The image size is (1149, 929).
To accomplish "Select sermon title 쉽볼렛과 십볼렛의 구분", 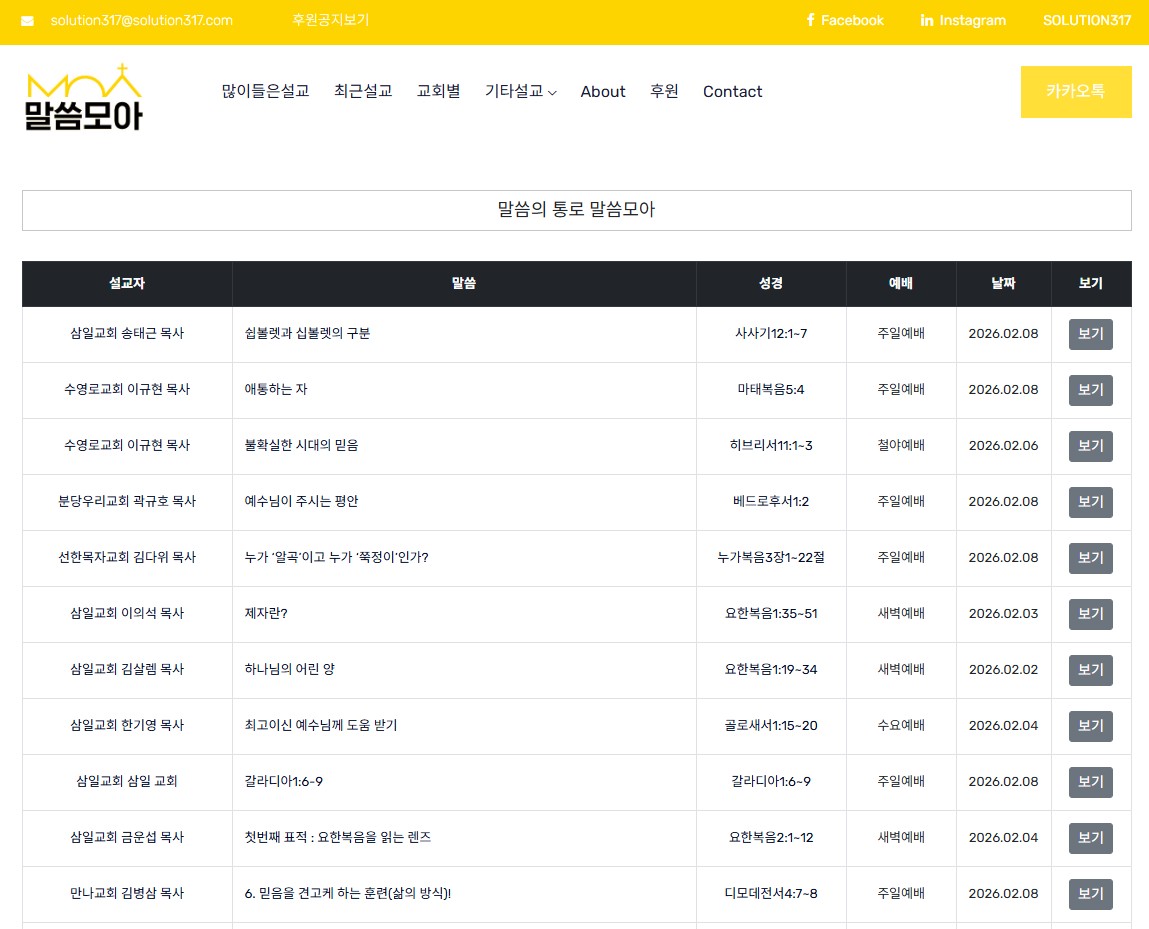I will [307, 333].
